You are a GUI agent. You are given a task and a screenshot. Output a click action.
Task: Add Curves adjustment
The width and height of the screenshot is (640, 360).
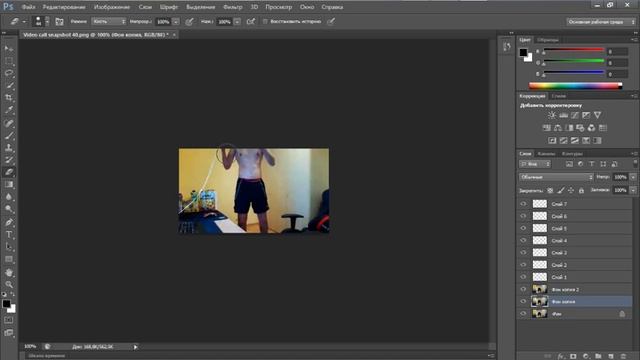click(x=575, y=115)
